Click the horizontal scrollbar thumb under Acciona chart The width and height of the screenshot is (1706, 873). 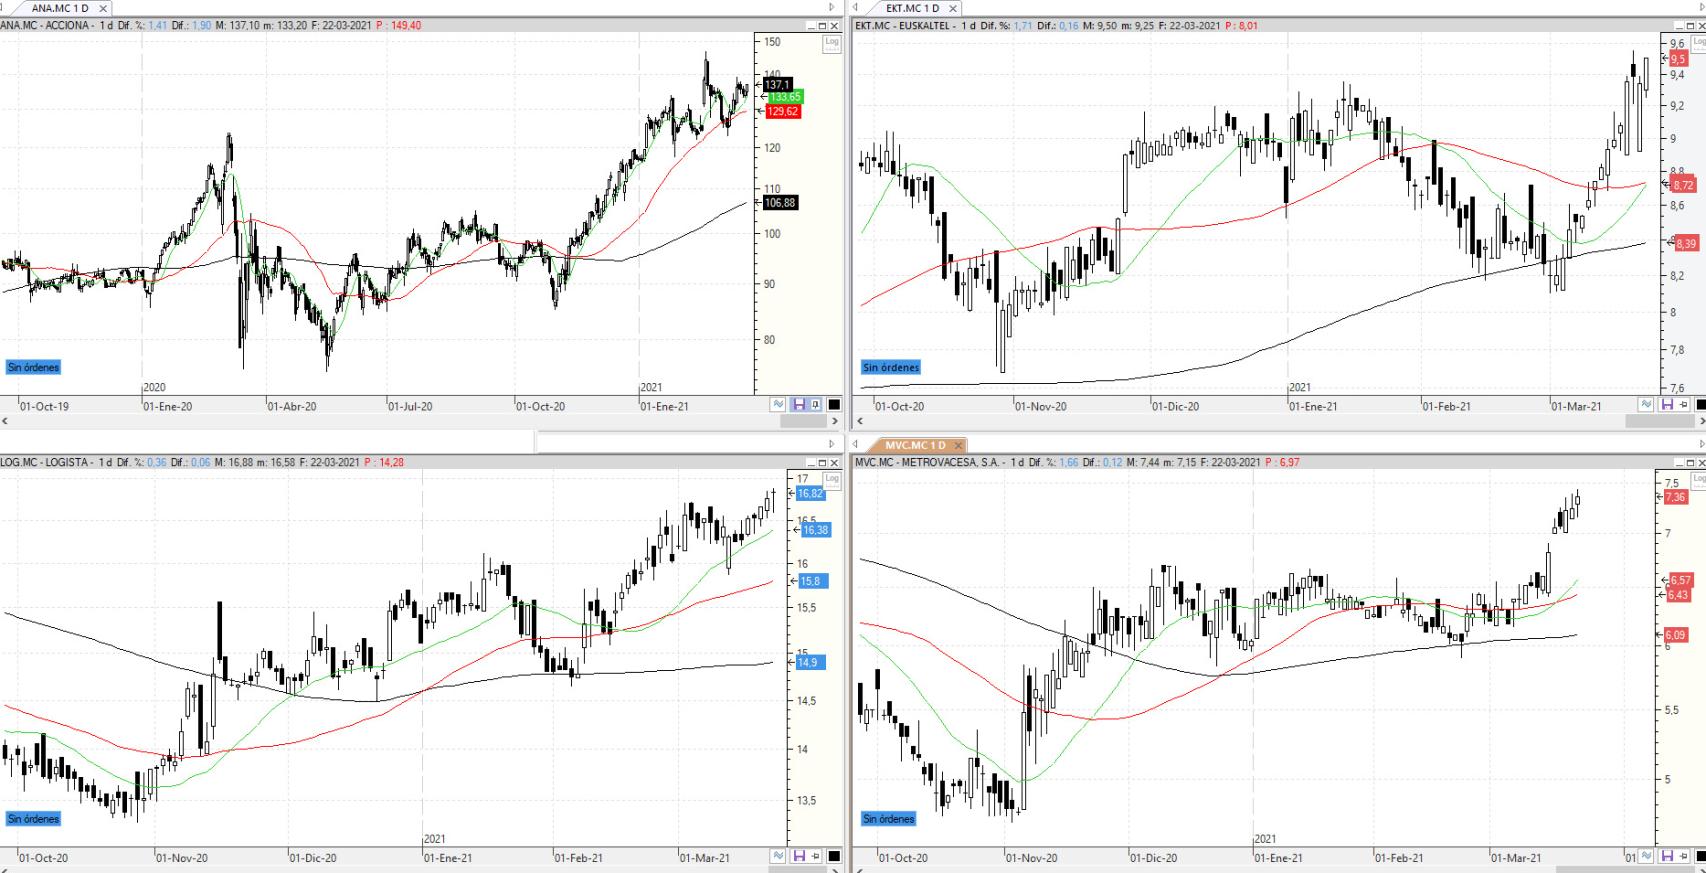(802, 422)
